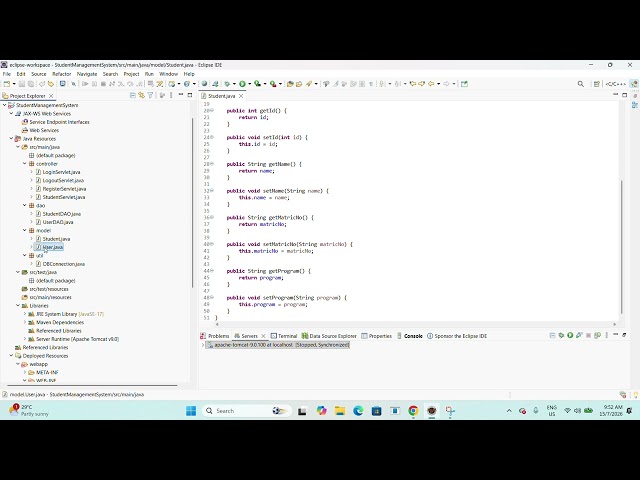Open the Navigate menu

point(87,74)
